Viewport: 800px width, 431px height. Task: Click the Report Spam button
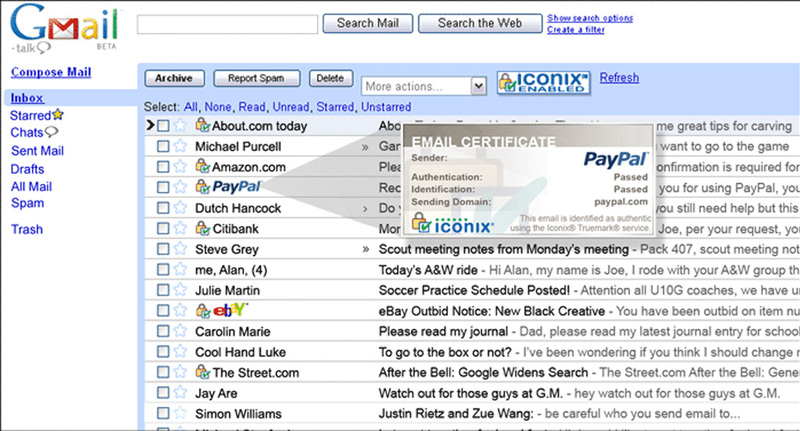(x=256, y=79)
